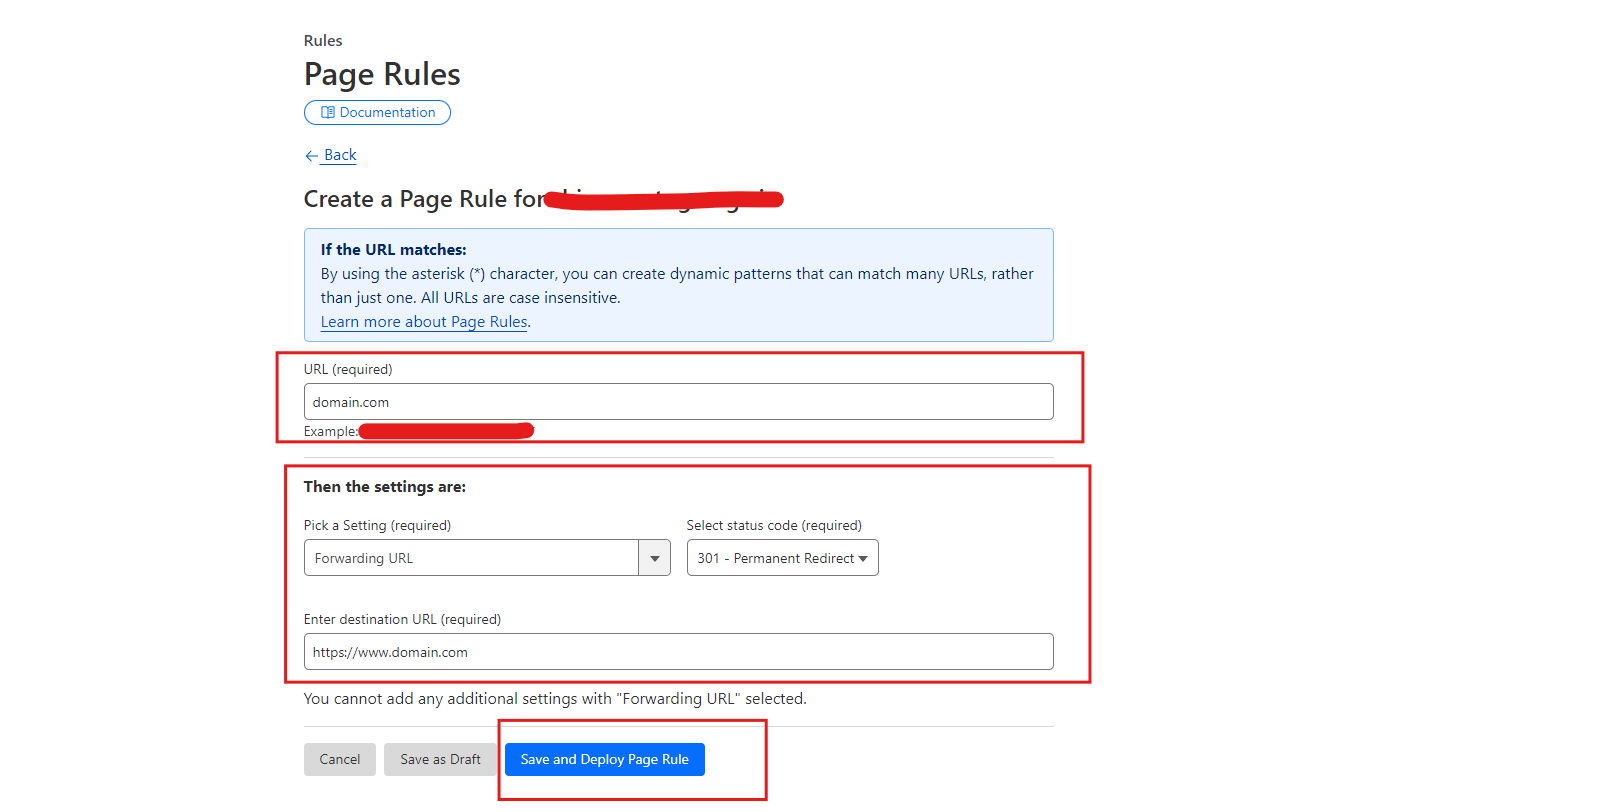Focus the URL field containing domain.com
Viewport: 1606px width, 812px height.
coord(678,402)
